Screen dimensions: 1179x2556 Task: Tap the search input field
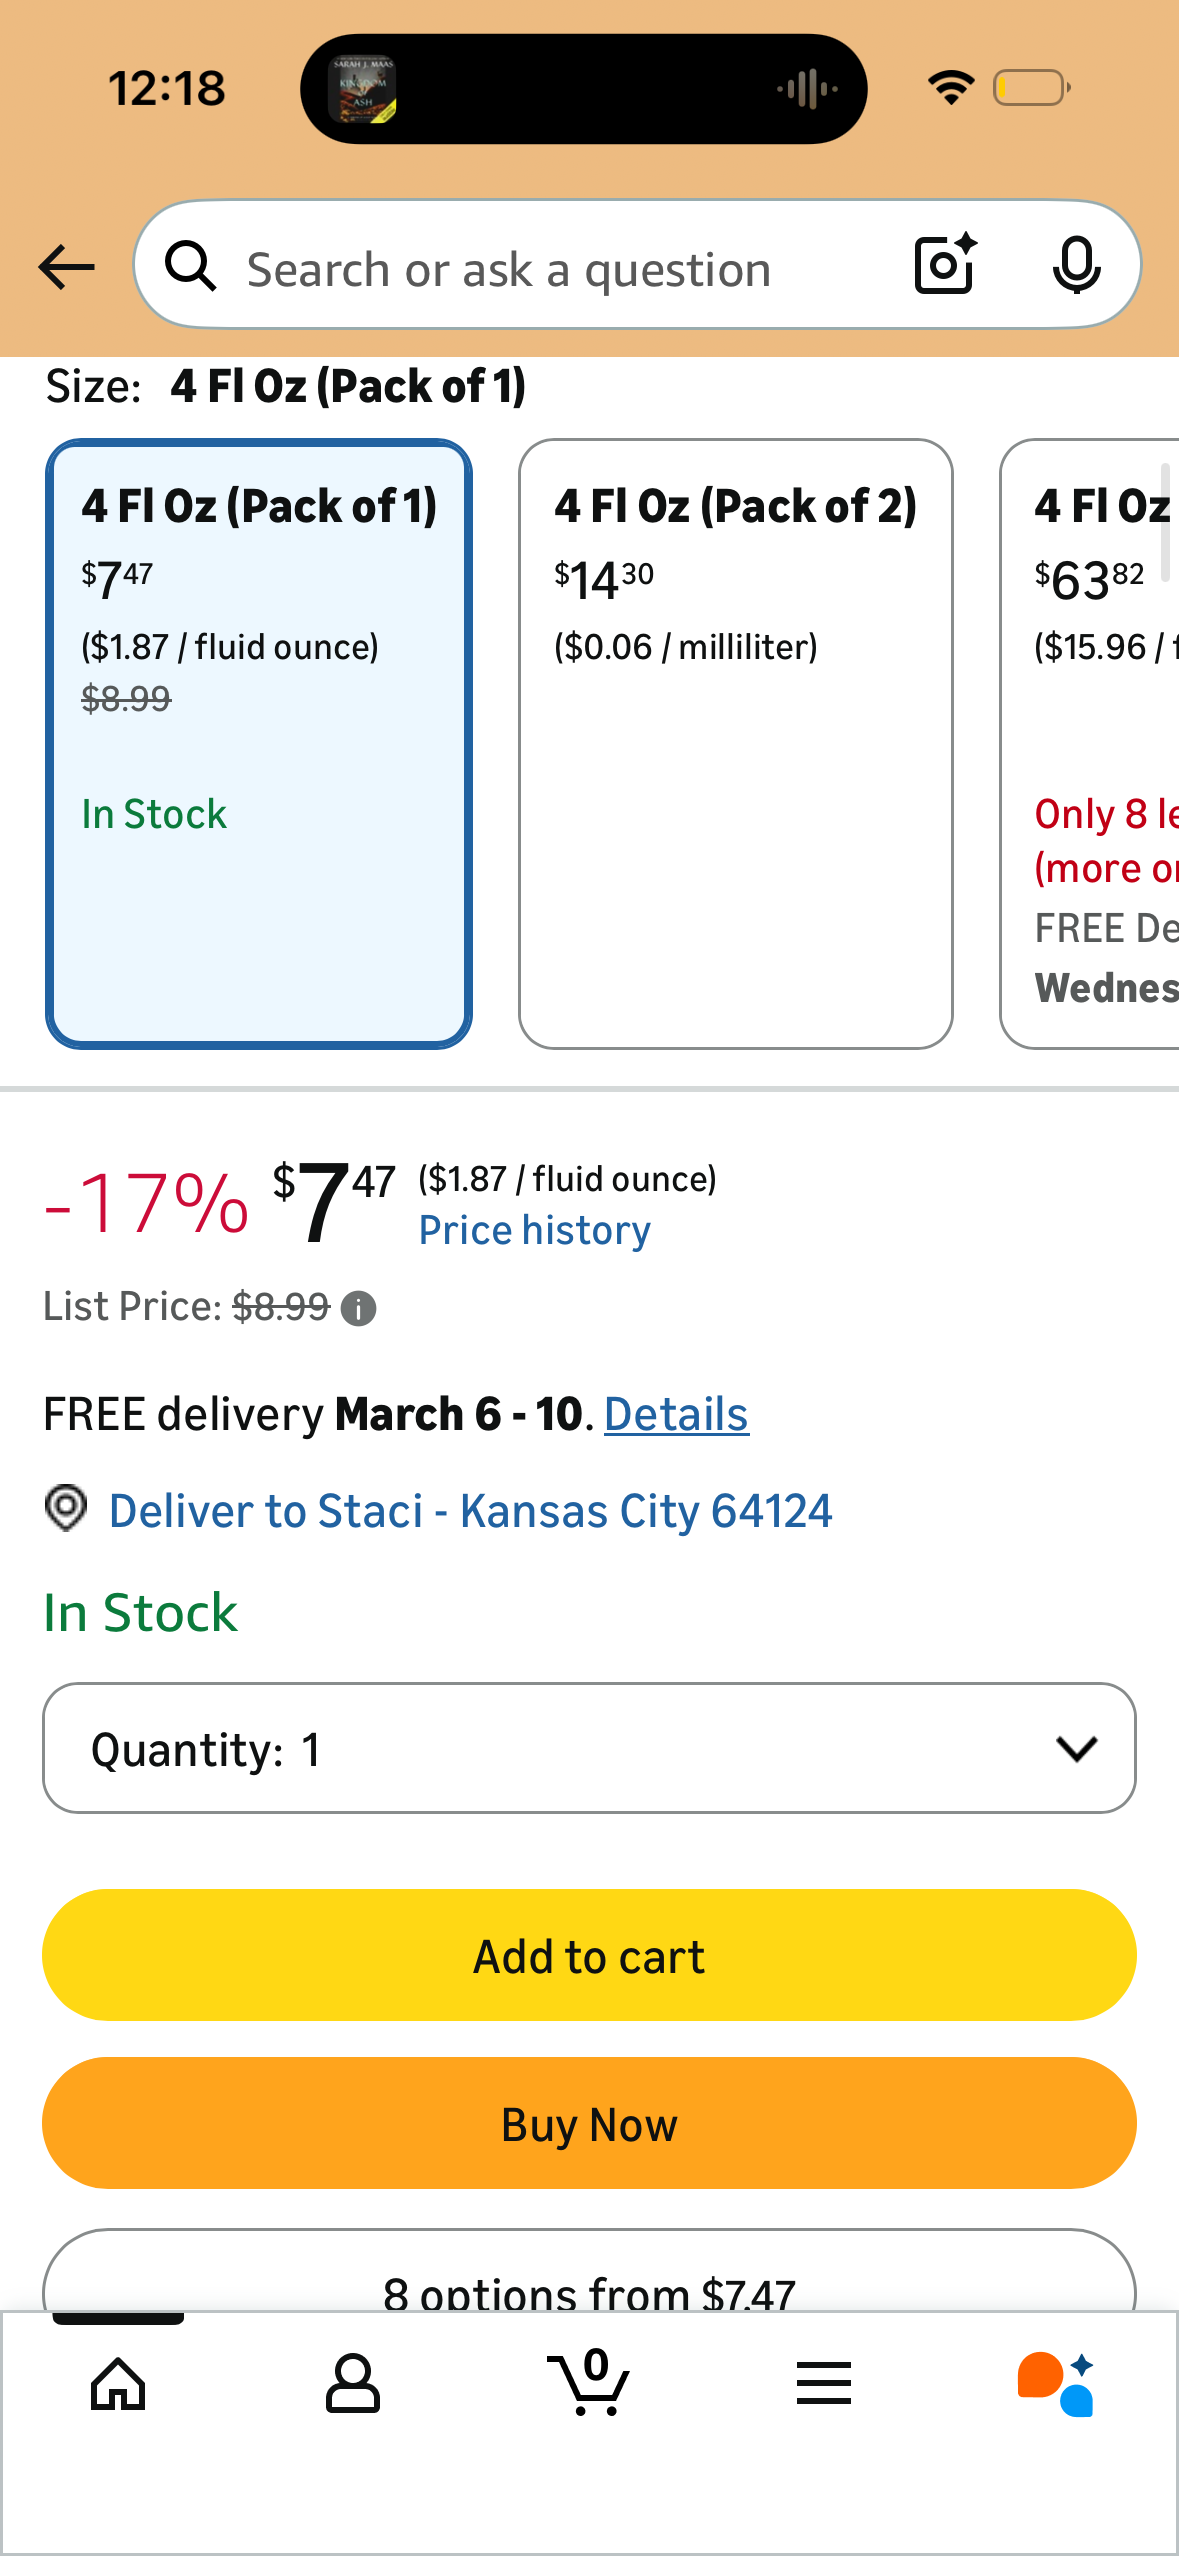(560, 268)
